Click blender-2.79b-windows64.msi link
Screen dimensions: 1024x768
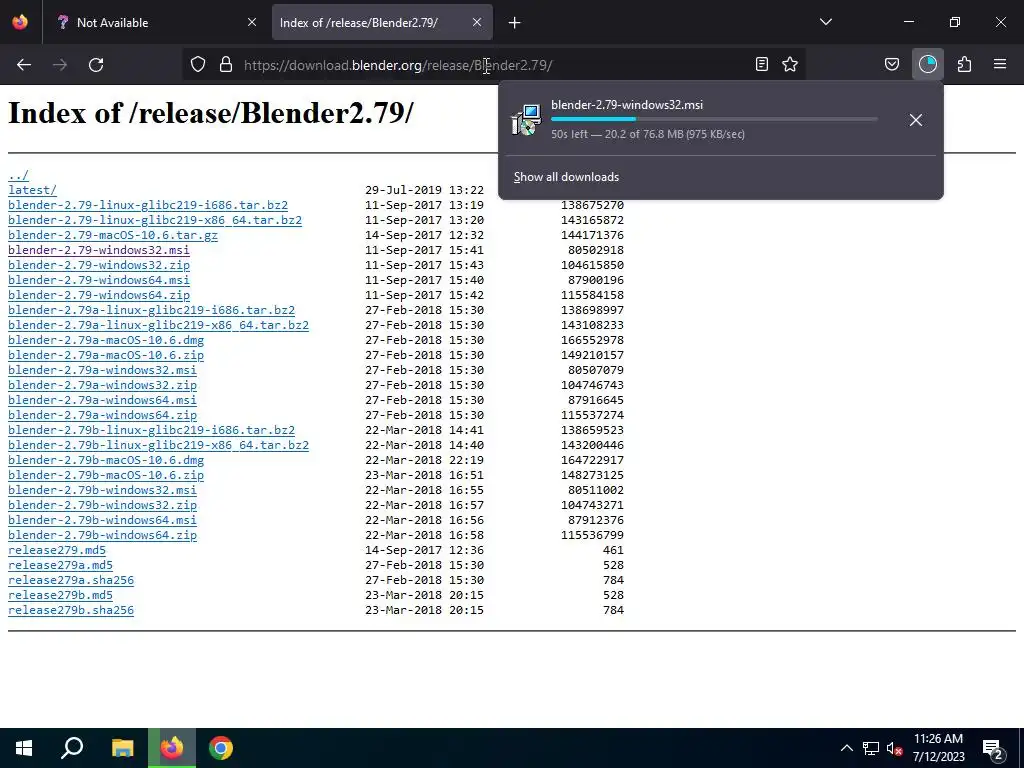point(103,520)
